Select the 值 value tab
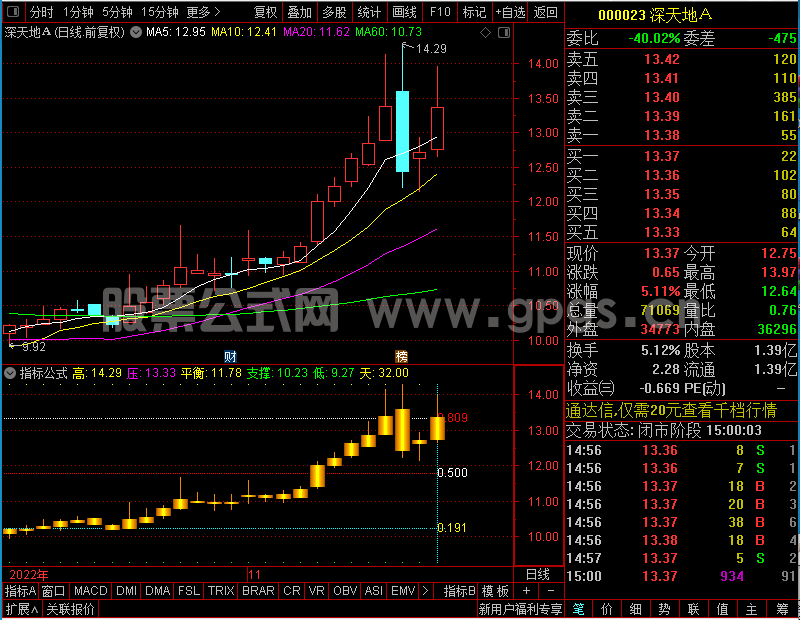Image resolution: width=800 pixels, height=620 pixels. [722, 609]
